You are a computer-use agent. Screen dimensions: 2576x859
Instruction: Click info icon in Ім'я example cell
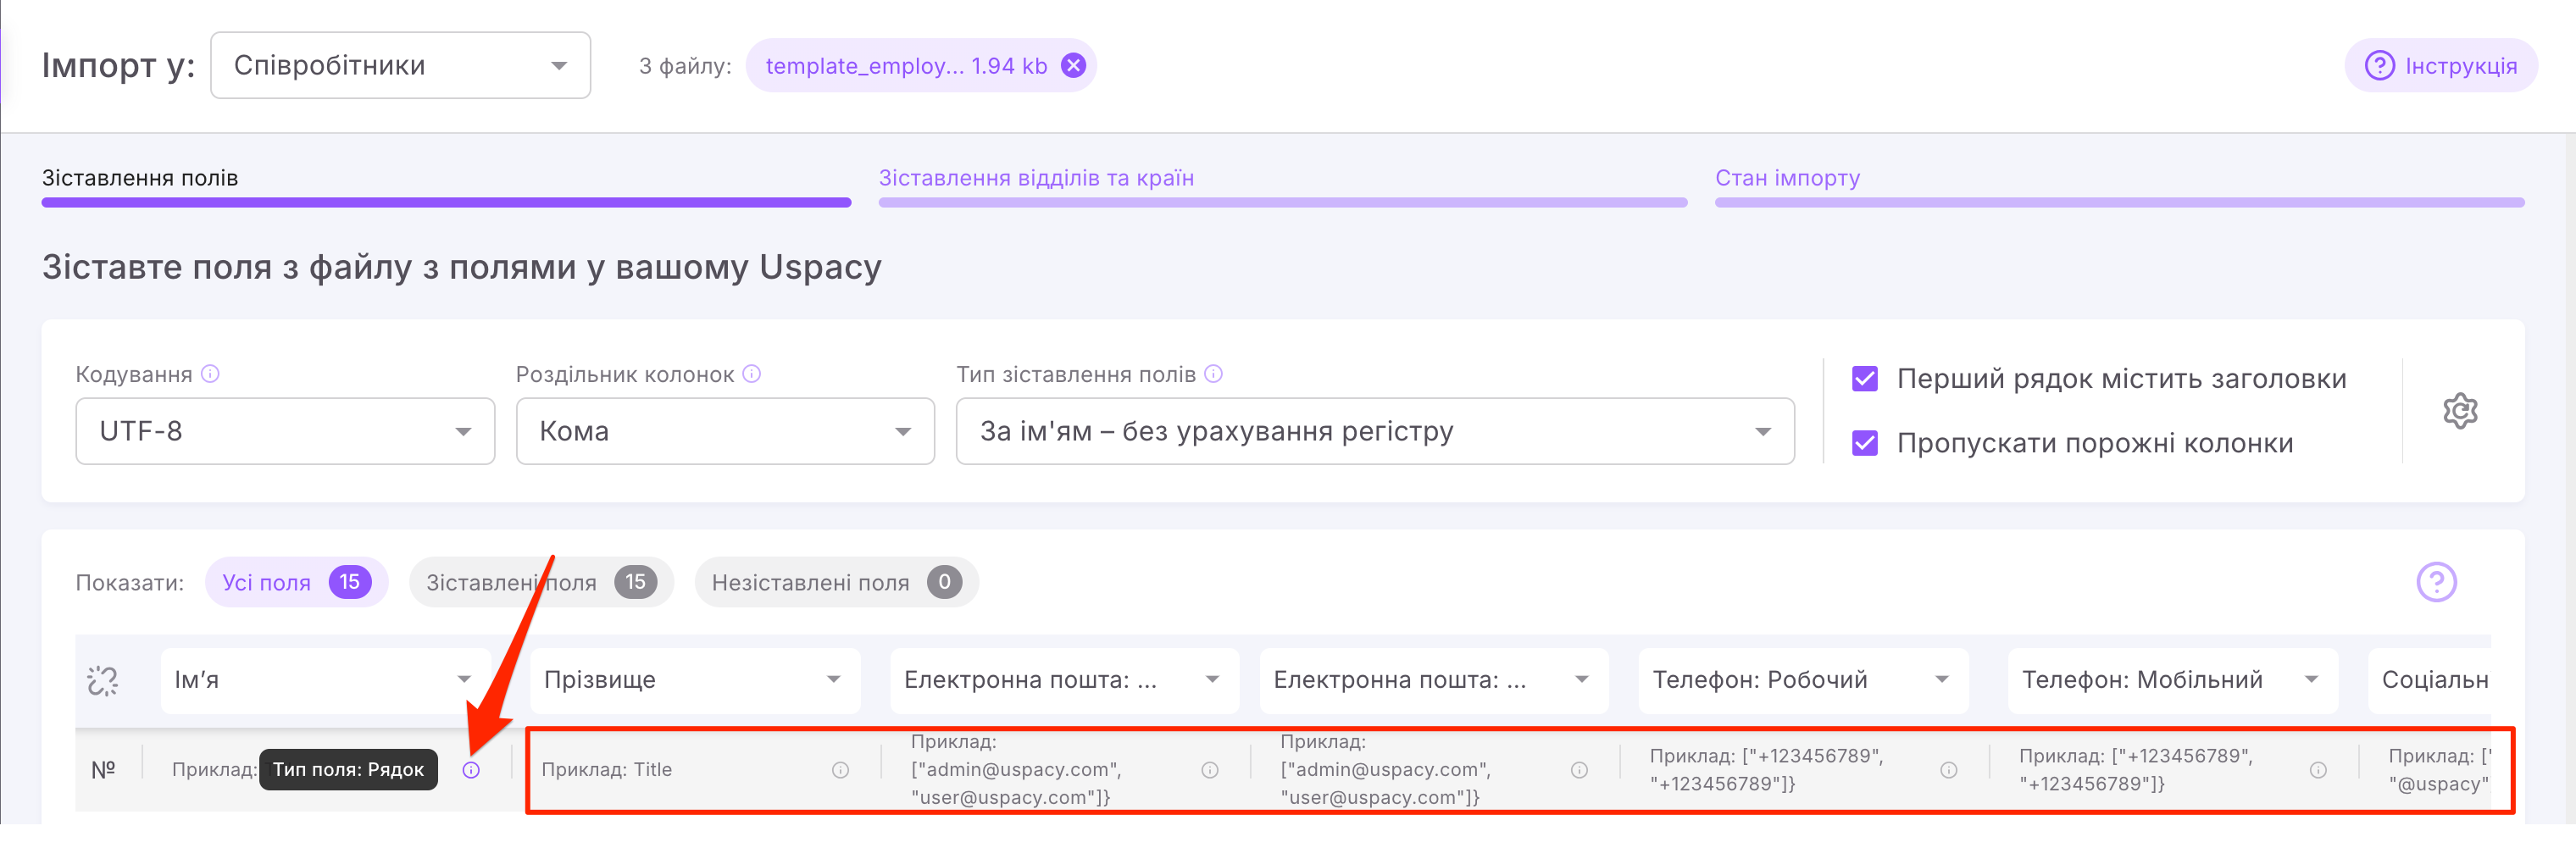tap(471, 770)
